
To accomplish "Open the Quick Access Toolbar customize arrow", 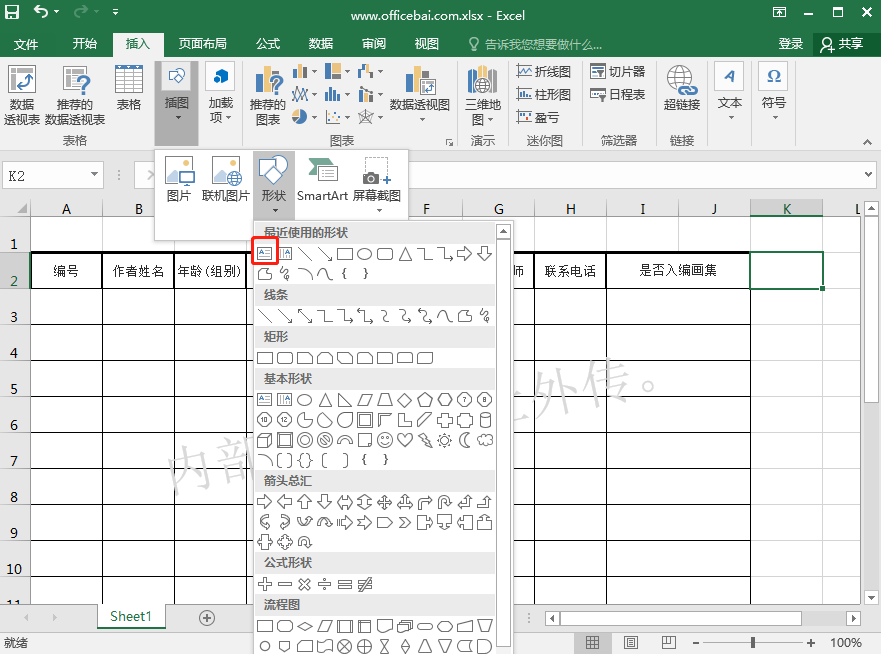I will click(115, 12).
